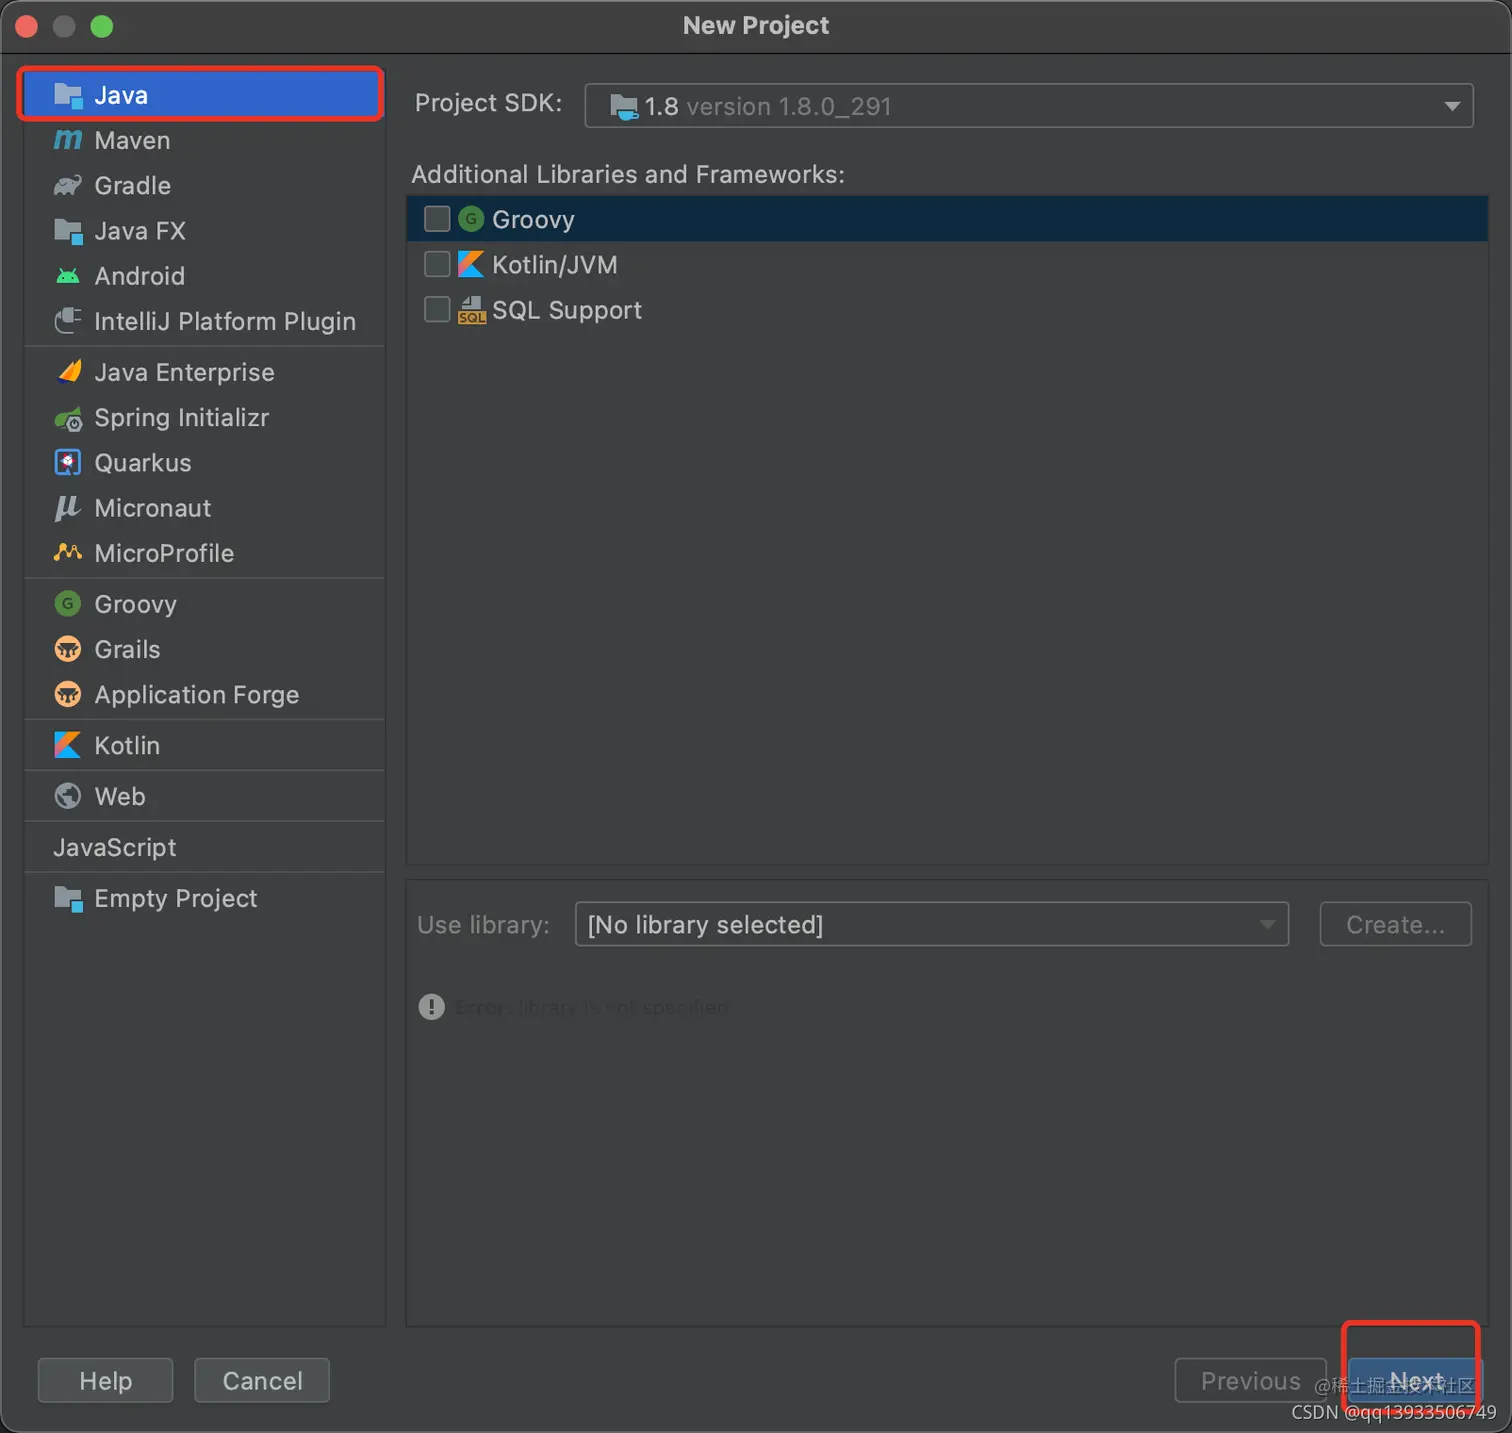Click the Cancel button

pos(262,1380)
